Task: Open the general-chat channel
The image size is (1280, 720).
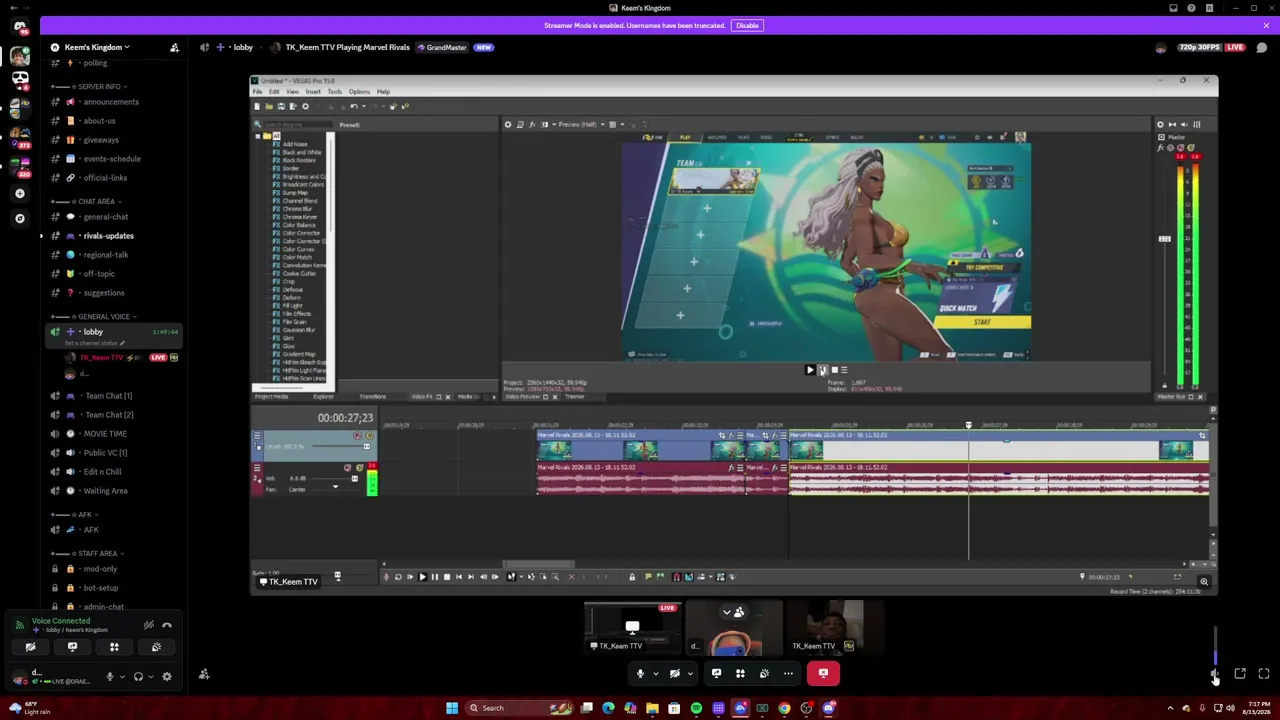Action: (113, 217)
